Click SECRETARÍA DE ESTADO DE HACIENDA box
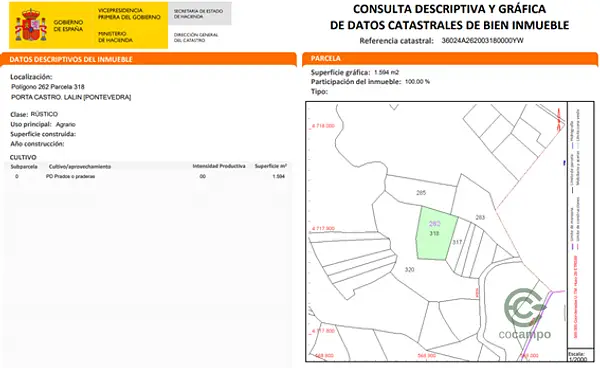Viewport: 600px width, 368px height. click(x=199, y=14)
